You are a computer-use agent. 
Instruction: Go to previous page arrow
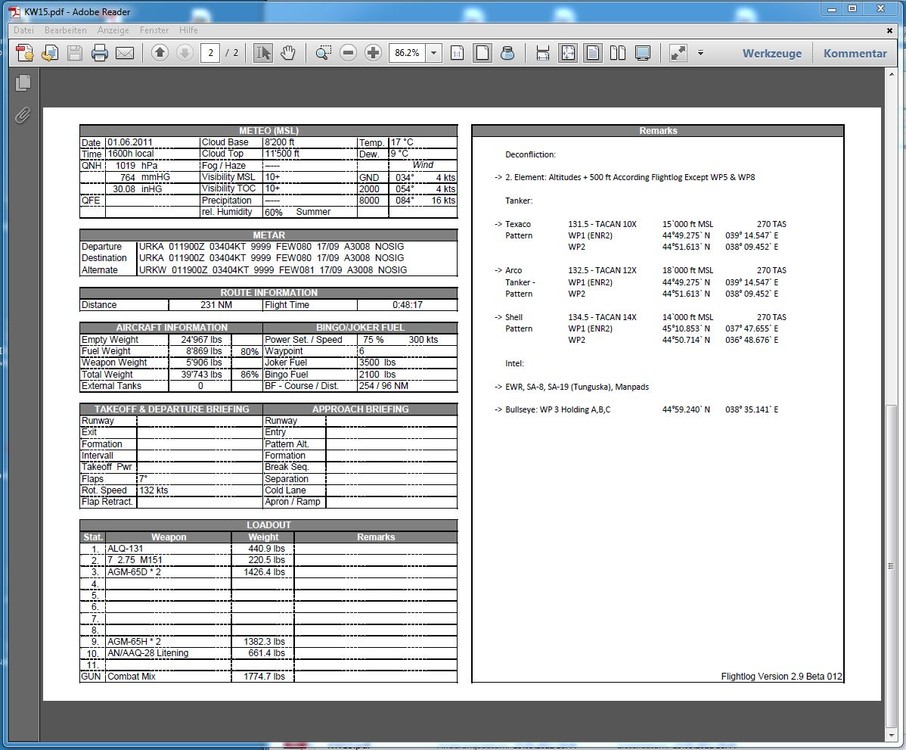pos(160,53)
